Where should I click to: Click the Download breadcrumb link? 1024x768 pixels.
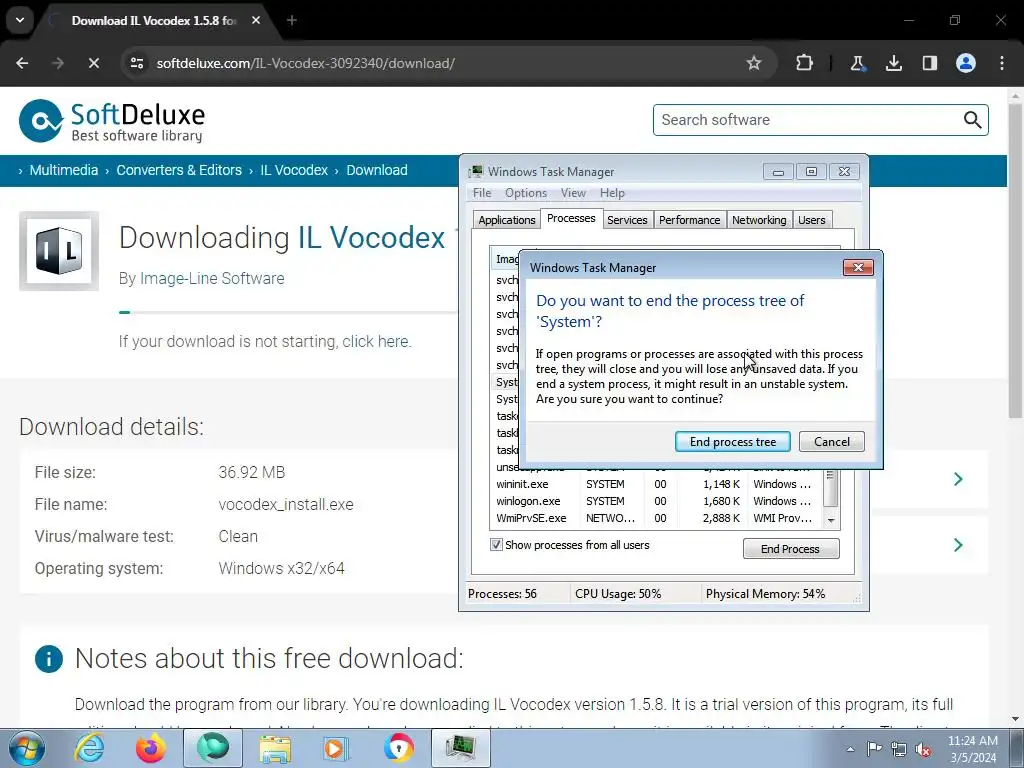coord(377,170)
